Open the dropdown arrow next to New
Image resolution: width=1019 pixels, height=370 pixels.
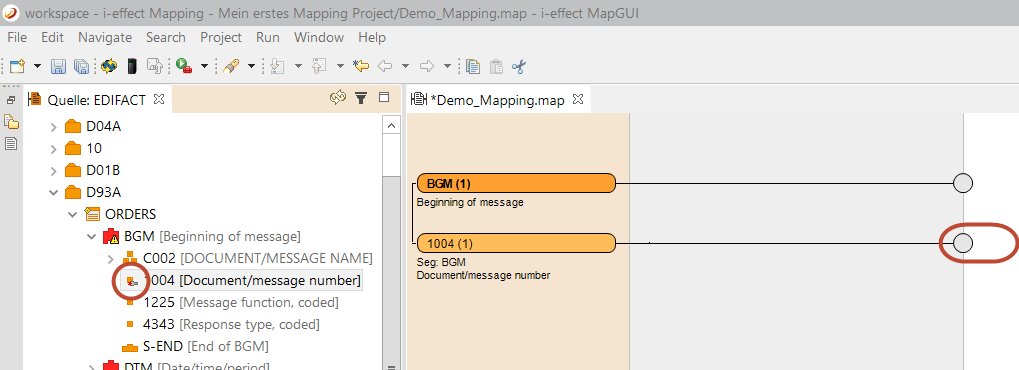click(x=37, y=66)
